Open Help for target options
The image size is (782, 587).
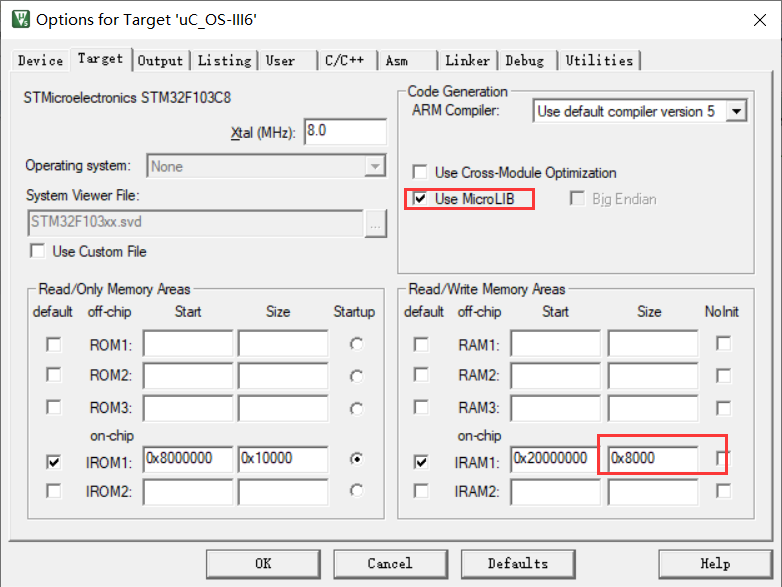point(715,564)
